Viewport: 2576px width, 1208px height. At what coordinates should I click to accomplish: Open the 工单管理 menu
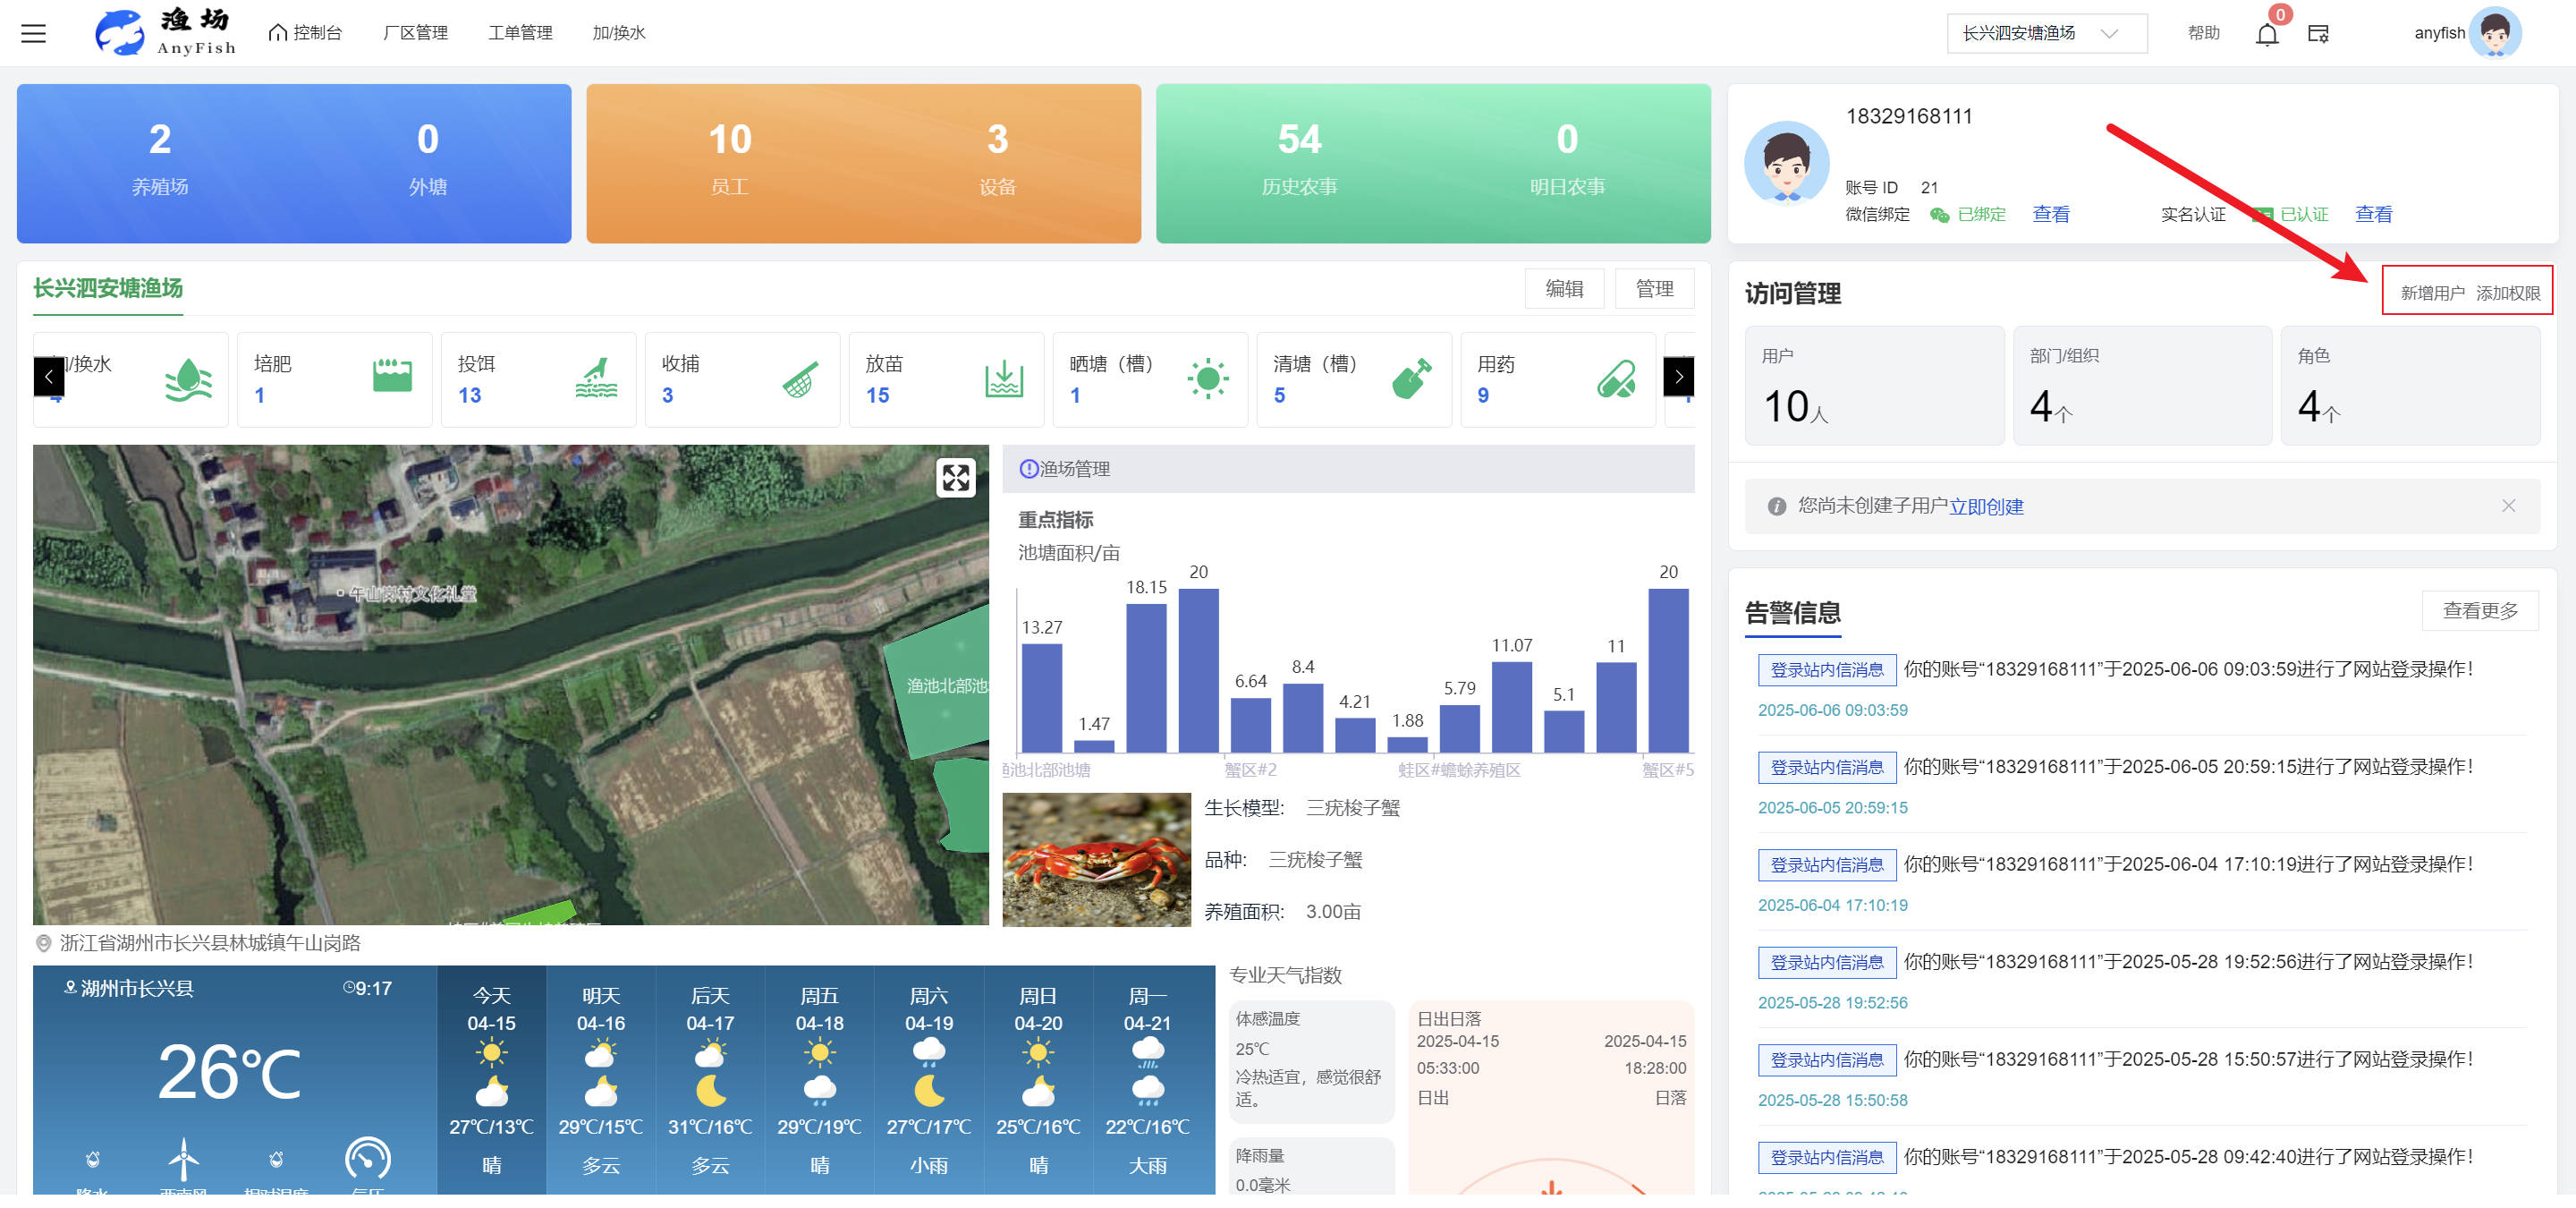pyautogui.click(x=520, y=33)
